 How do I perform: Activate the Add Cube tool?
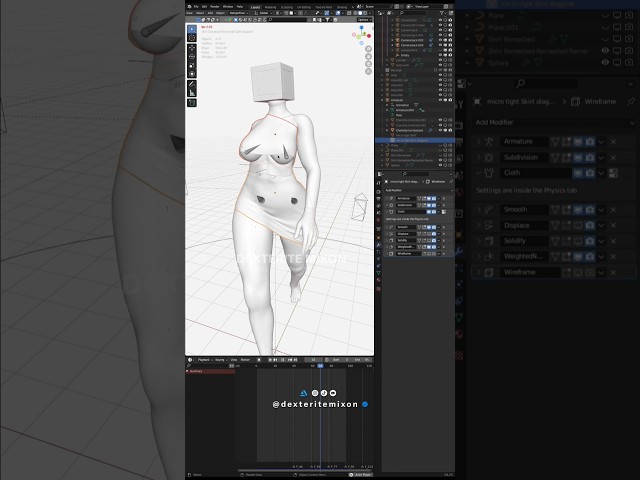(192, 102)
